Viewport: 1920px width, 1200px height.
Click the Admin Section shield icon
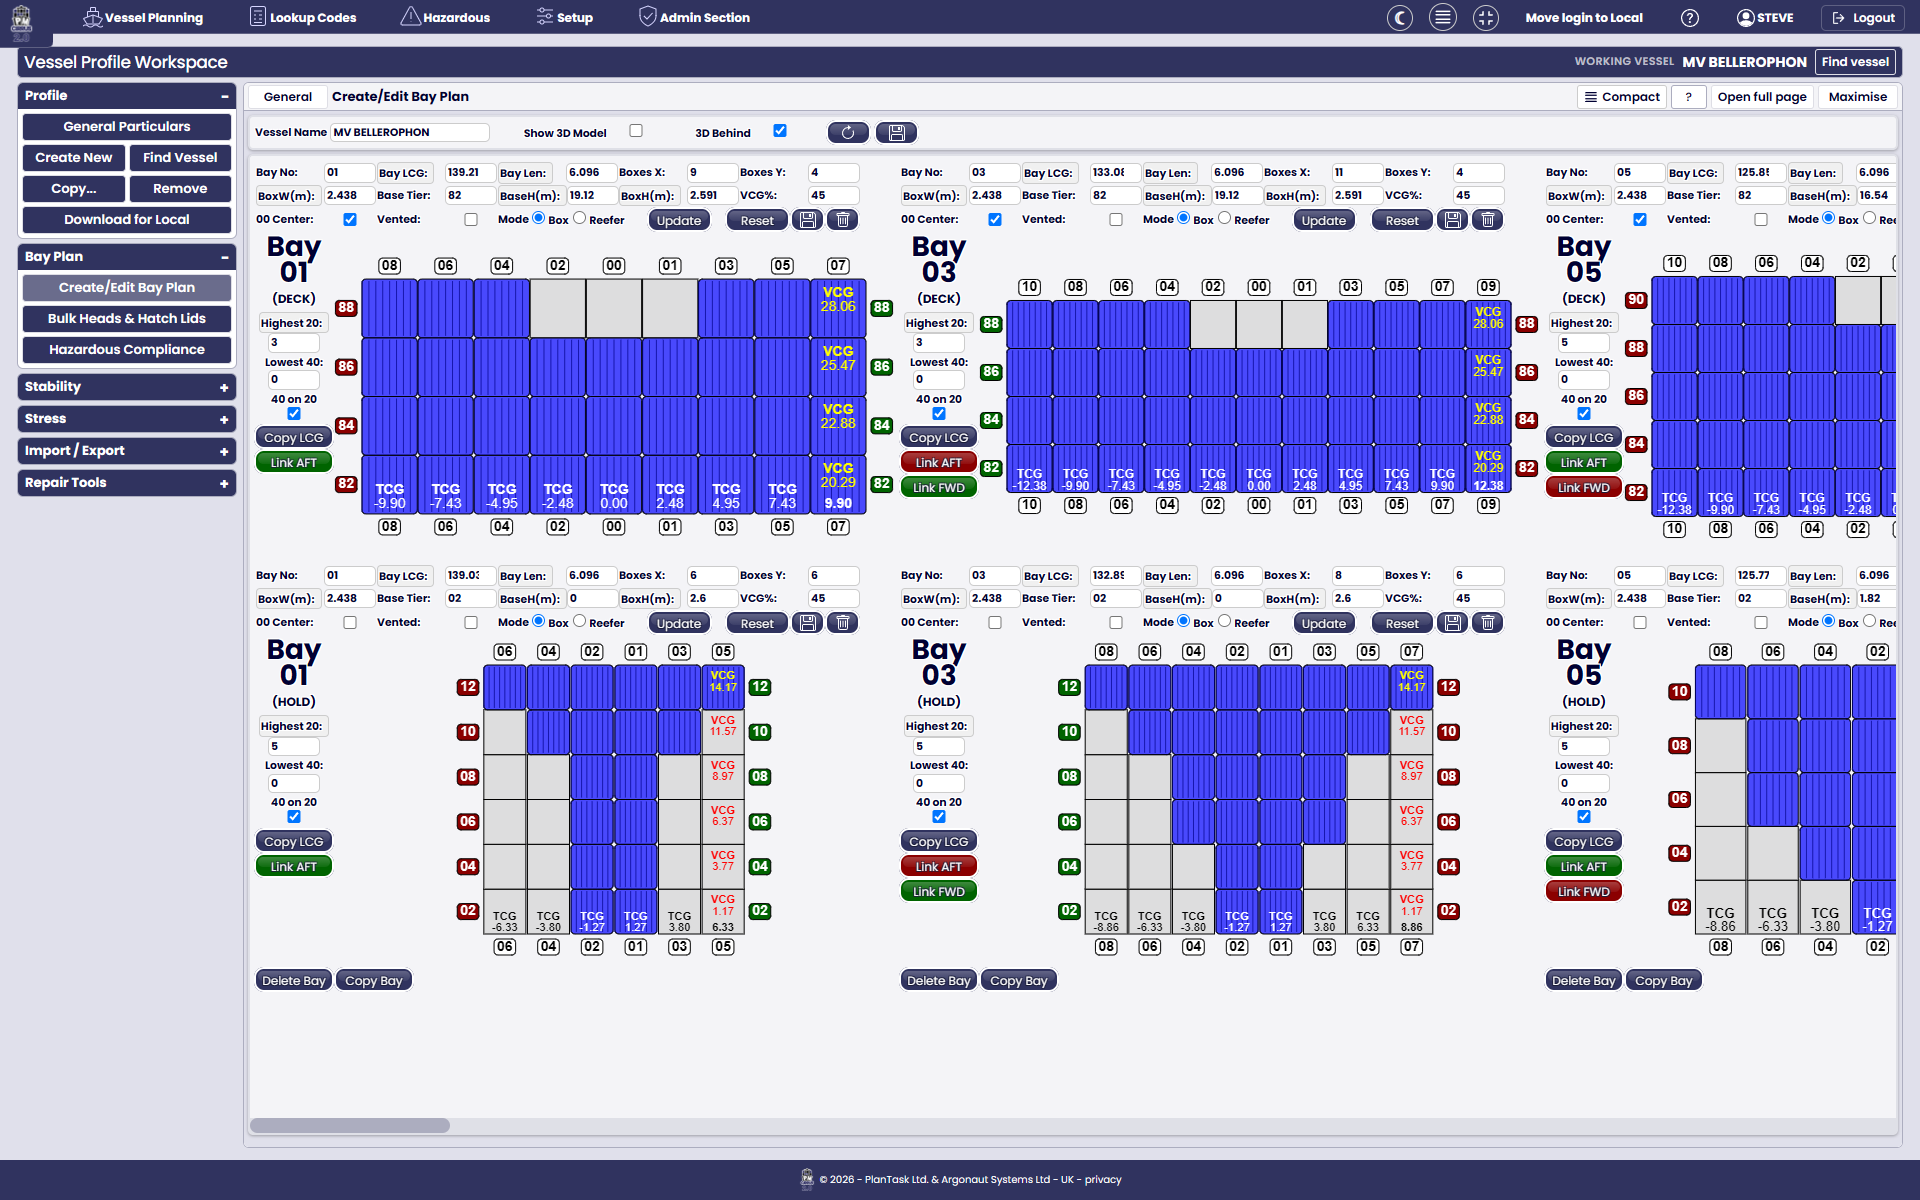(648, 17)
